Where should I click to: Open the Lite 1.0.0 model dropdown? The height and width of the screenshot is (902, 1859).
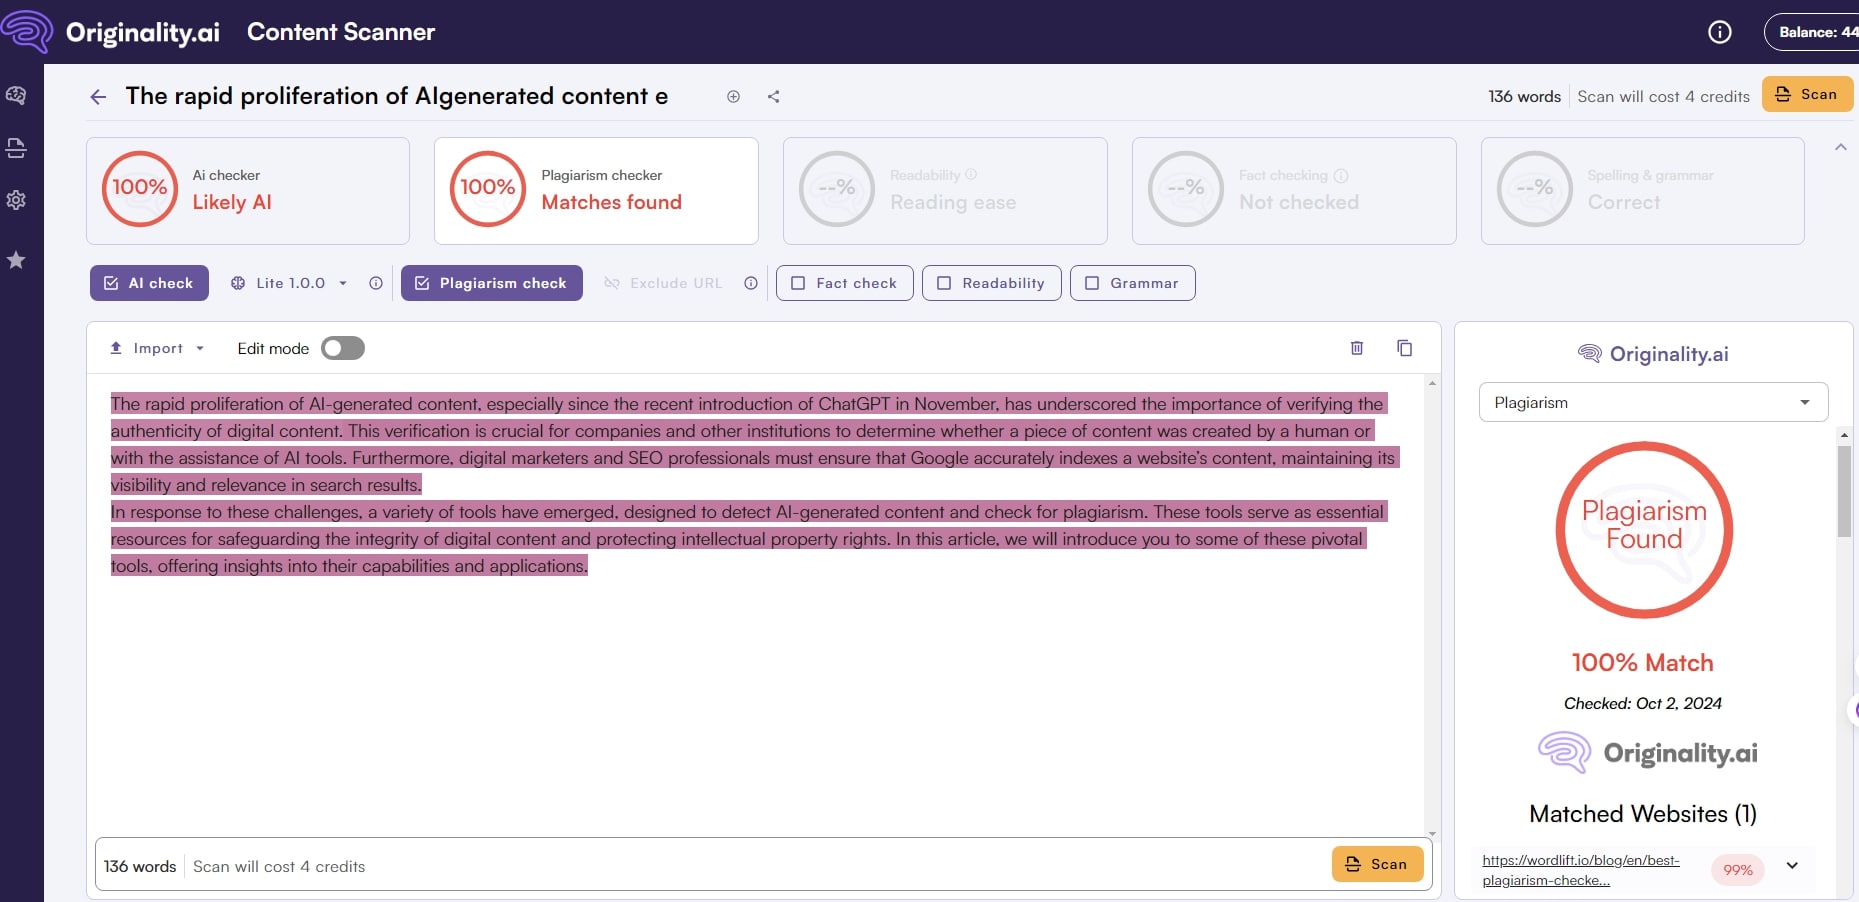click(290, 283)
